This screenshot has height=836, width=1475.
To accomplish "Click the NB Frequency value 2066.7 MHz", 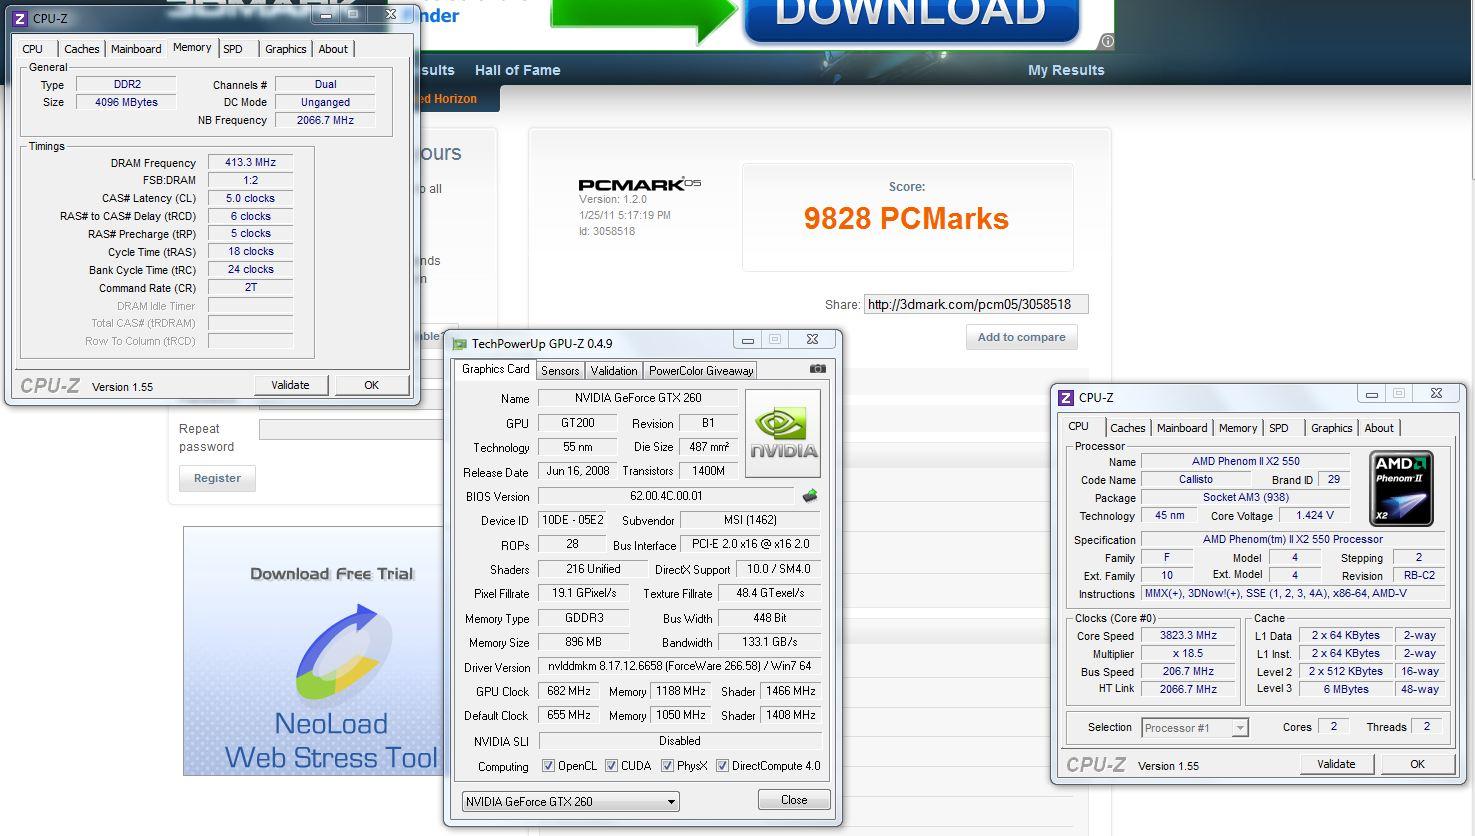I will pyautogui.click(x=325, y=120).
